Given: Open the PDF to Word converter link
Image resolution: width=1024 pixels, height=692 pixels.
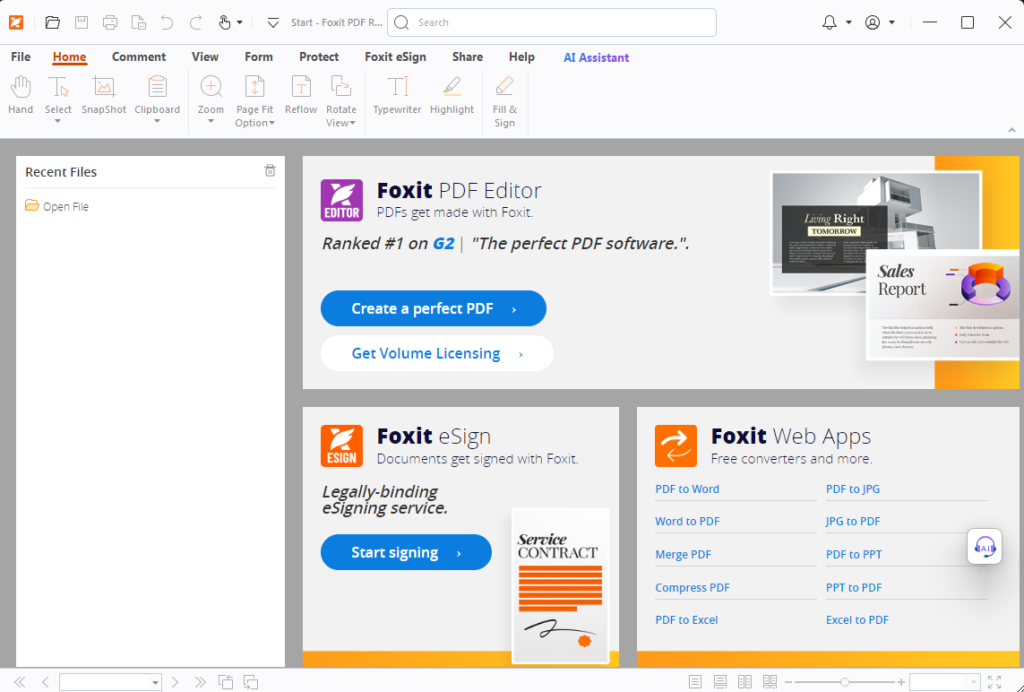Looking at the screenshot, I should pos(687,489).
